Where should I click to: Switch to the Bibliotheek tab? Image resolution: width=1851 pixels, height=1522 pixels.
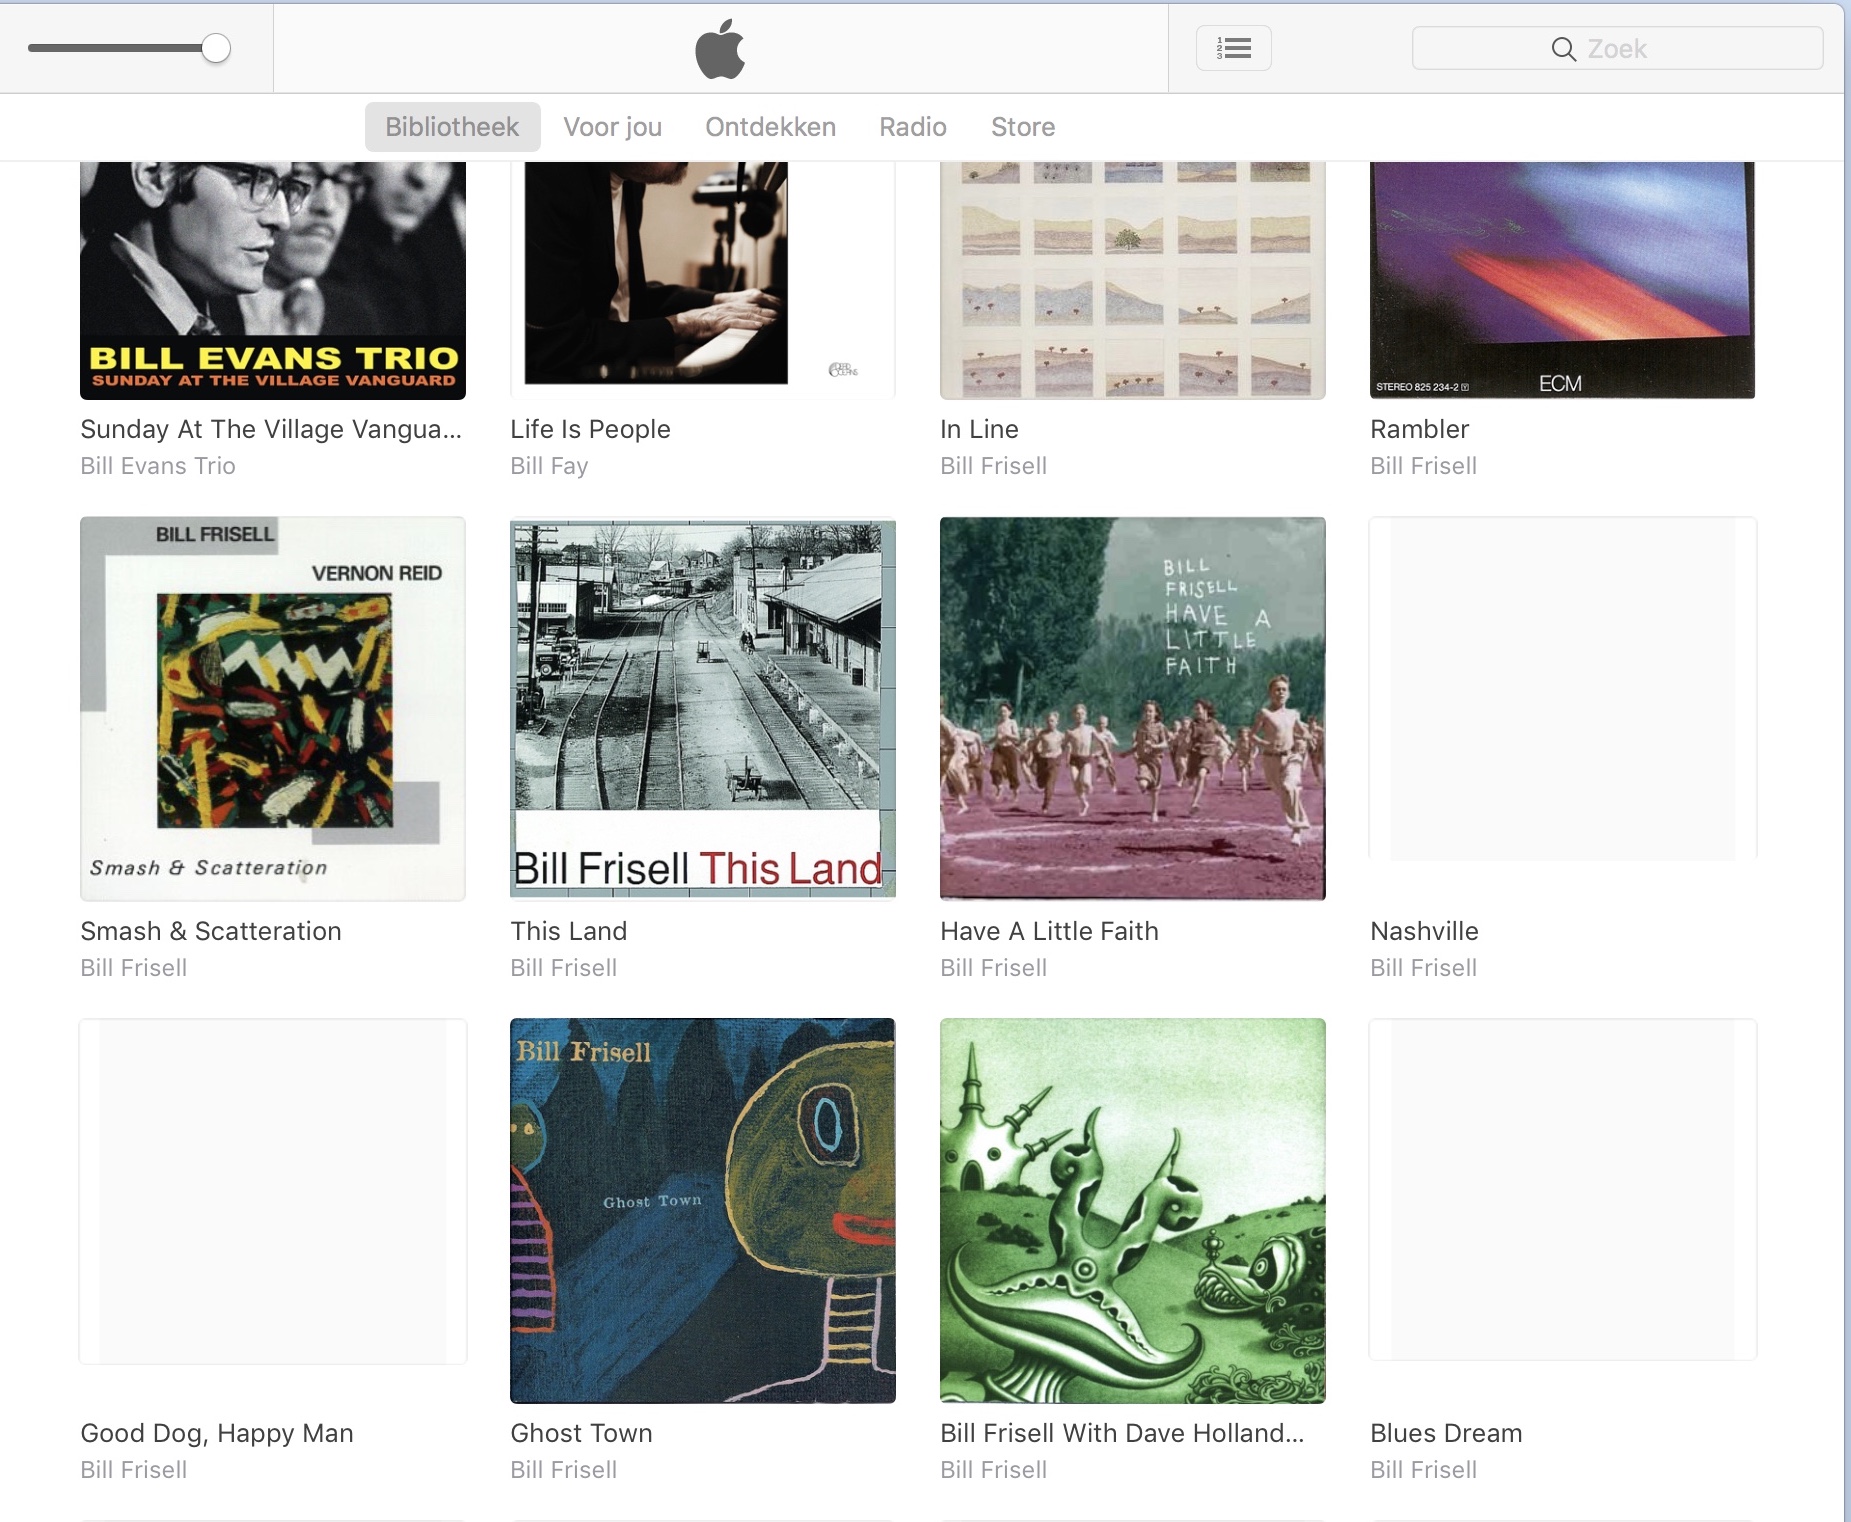(x=452, y=127)
